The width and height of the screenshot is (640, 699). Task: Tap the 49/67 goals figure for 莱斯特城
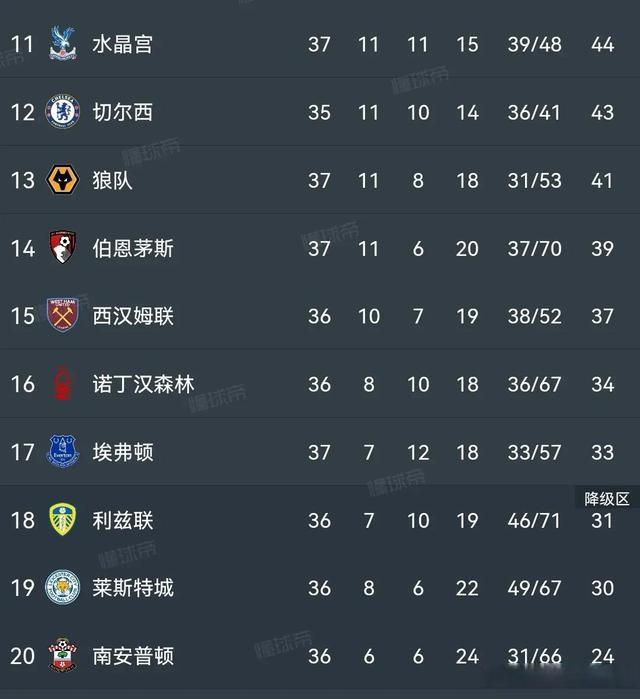(x=534, y=588)
